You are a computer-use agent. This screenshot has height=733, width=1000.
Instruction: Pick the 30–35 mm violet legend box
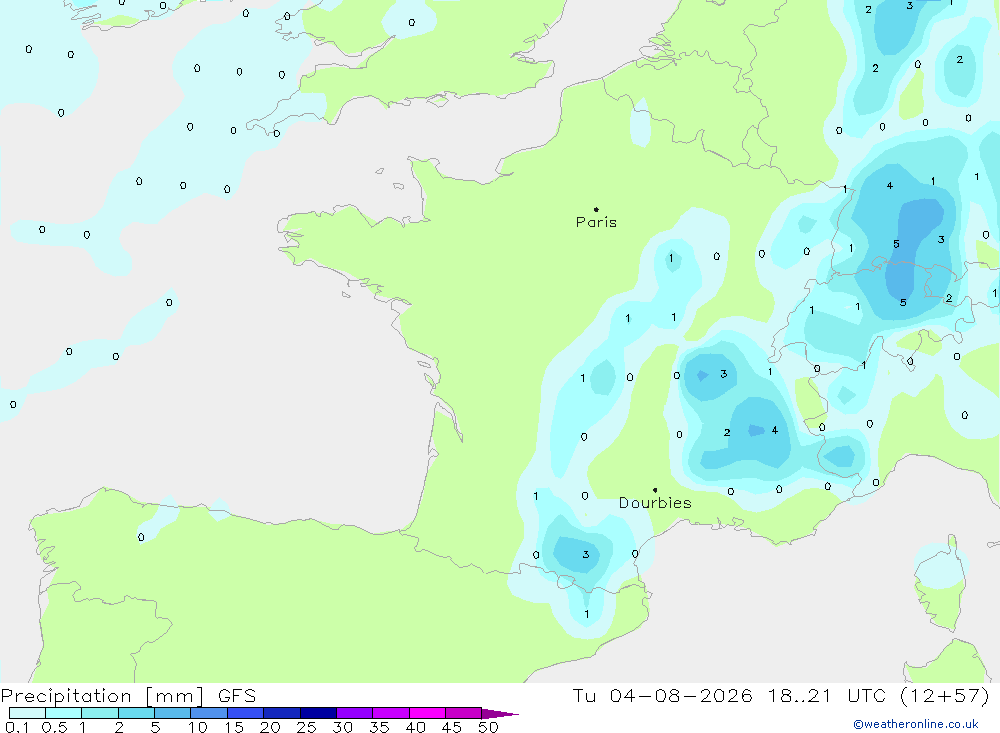pyautogui.click(x=355, y=713)
